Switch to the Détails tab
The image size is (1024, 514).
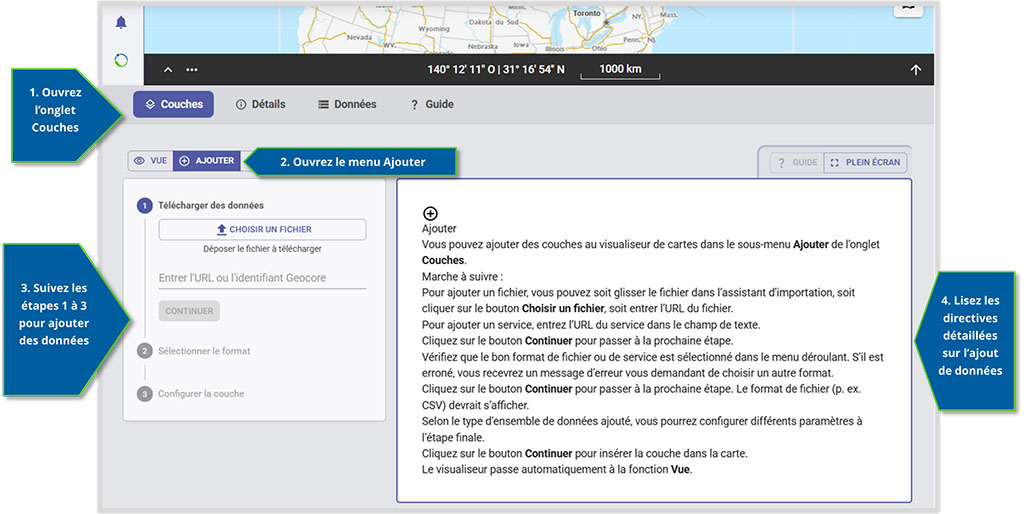pos(261,104)
